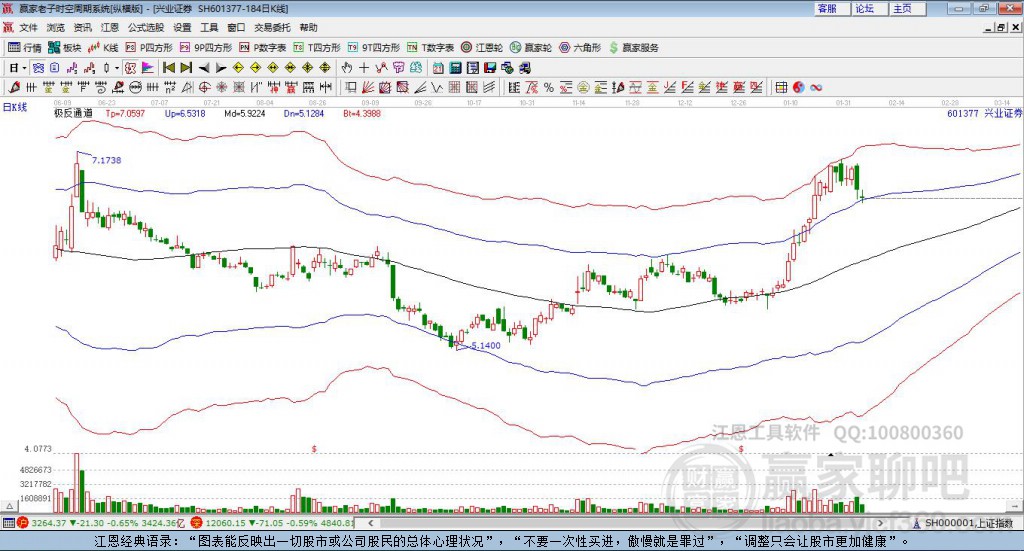Click the 7.1738 high price marker
Image resolution: width=1024 pixels, height=551 pixels.
click(x=106, y=160)
